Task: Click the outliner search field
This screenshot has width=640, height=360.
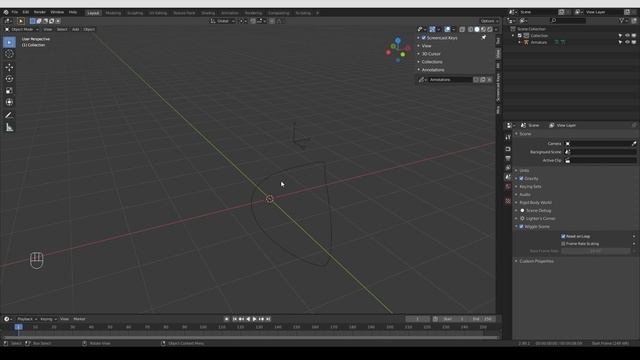Action: [x=567, y=20]
